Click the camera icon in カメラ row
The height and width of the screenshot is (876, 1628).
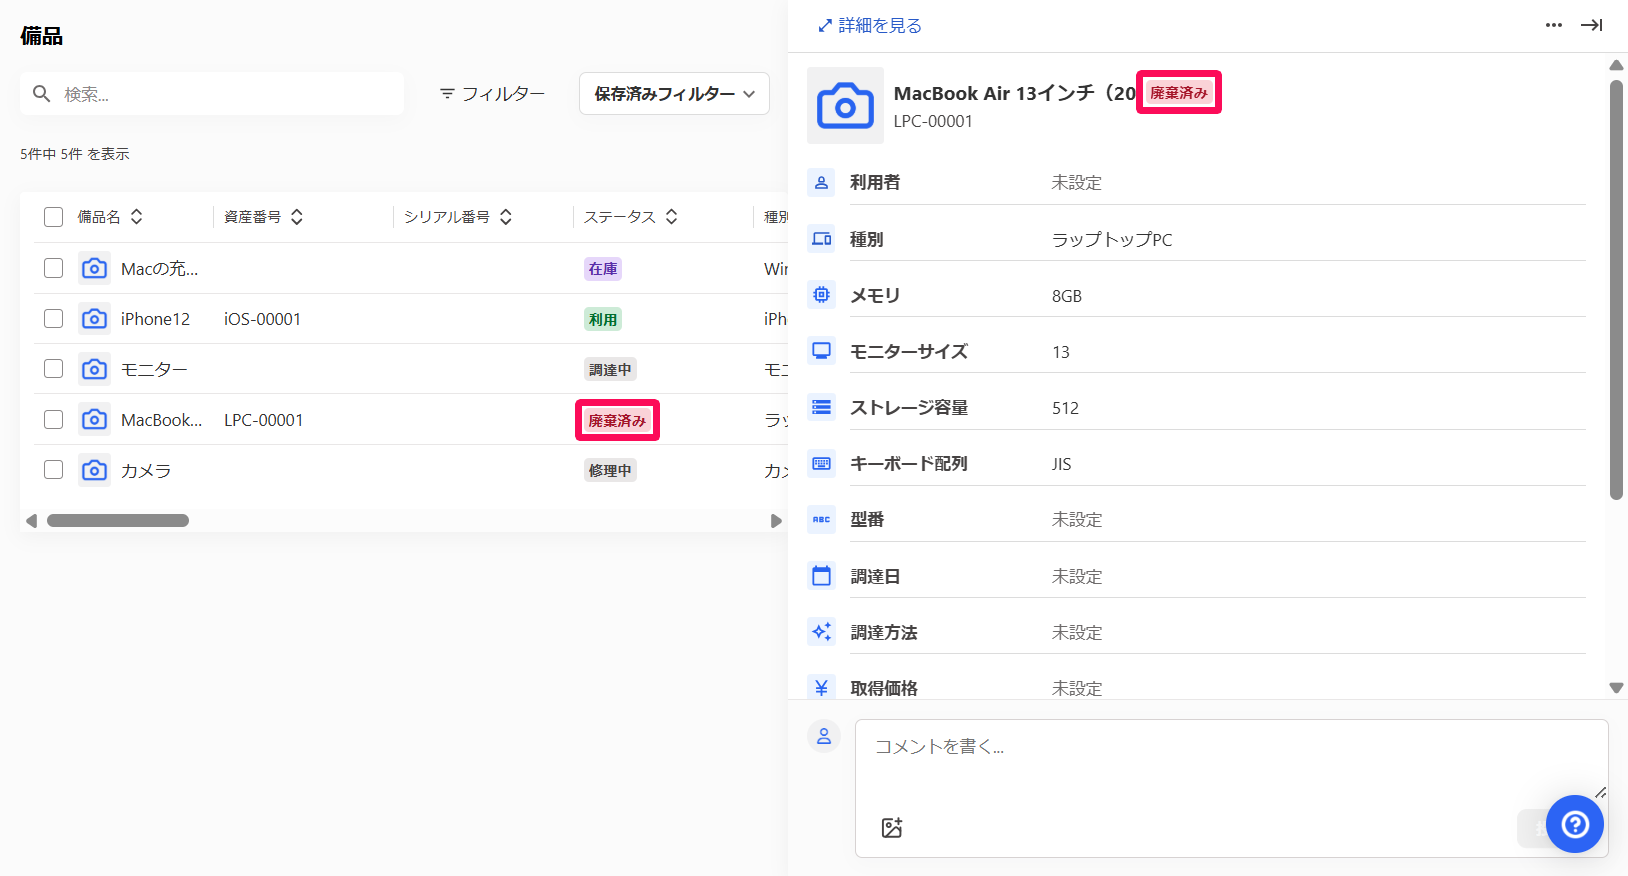94,470
